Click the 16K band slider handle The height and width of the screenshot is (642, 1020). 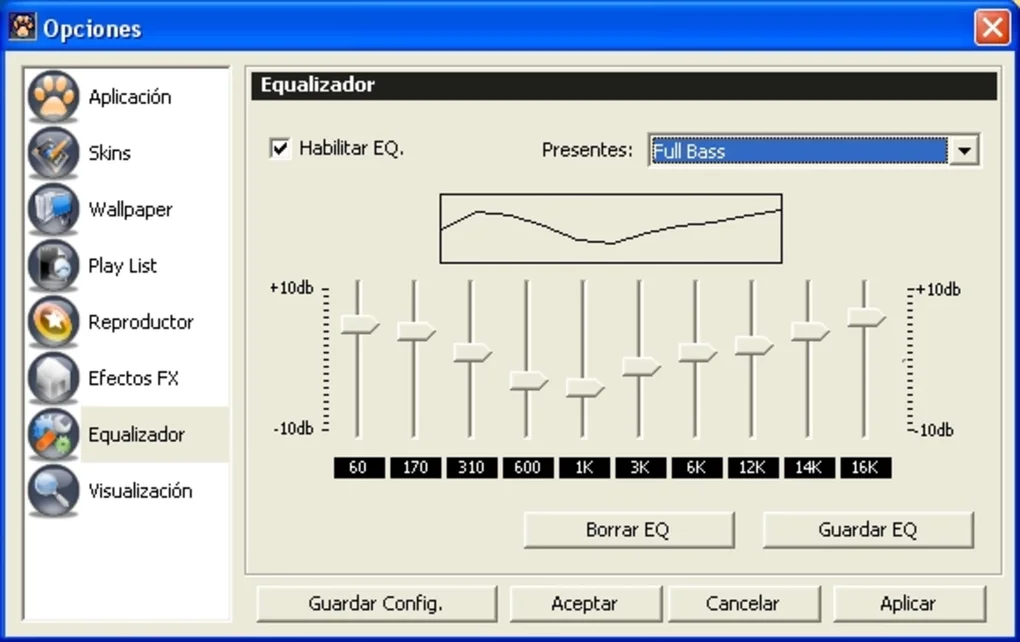[x=866, y=317]
